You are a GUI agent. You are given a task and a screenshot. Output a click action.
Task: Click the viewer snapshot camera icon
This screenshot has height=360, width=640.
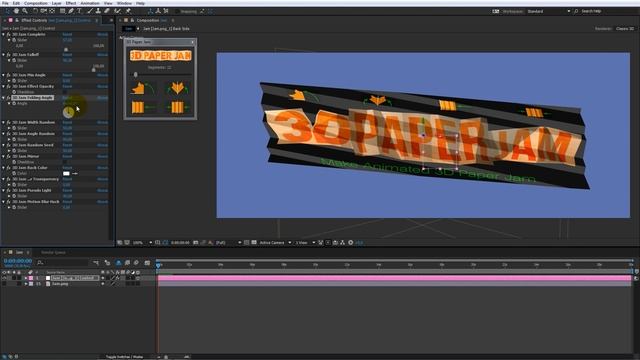pos(196,242)
